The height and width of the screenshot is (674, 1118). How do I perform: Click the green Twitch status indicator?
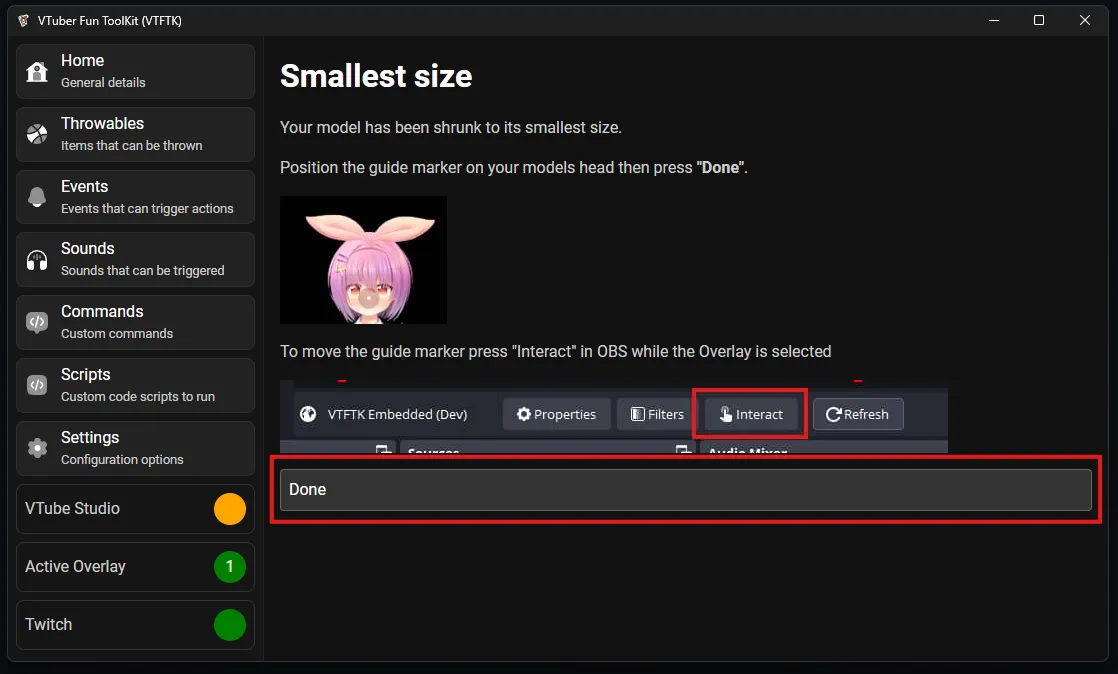click(x=229, y=625)
